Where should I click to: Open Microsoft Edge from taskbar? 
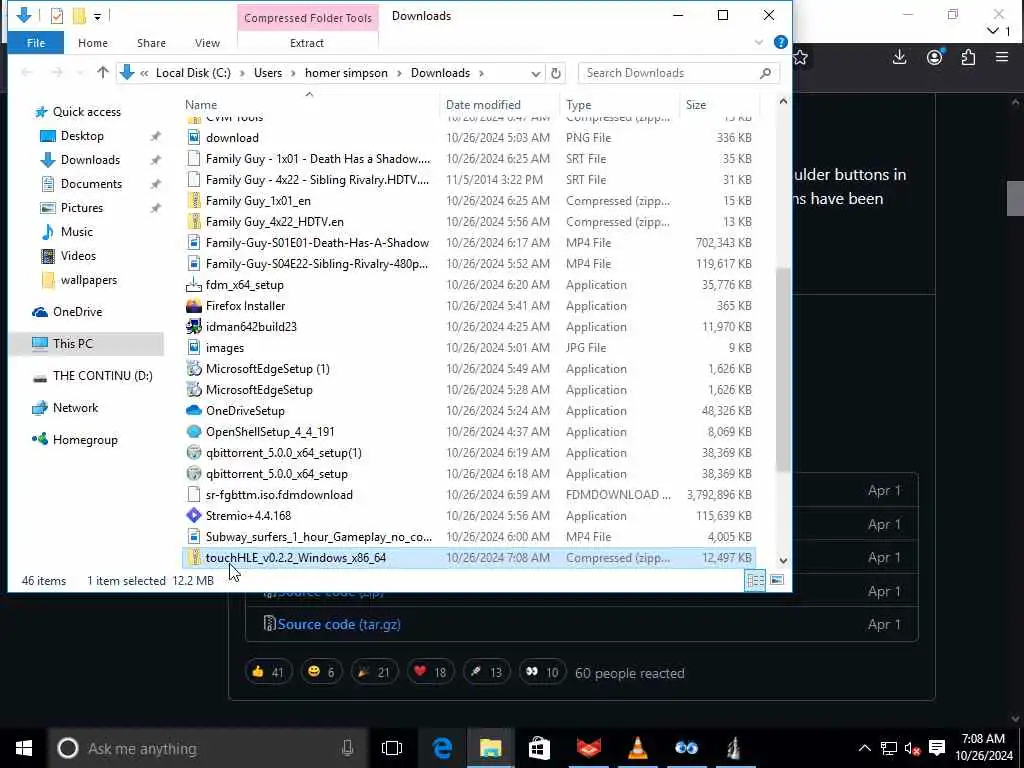pos(442,748)
